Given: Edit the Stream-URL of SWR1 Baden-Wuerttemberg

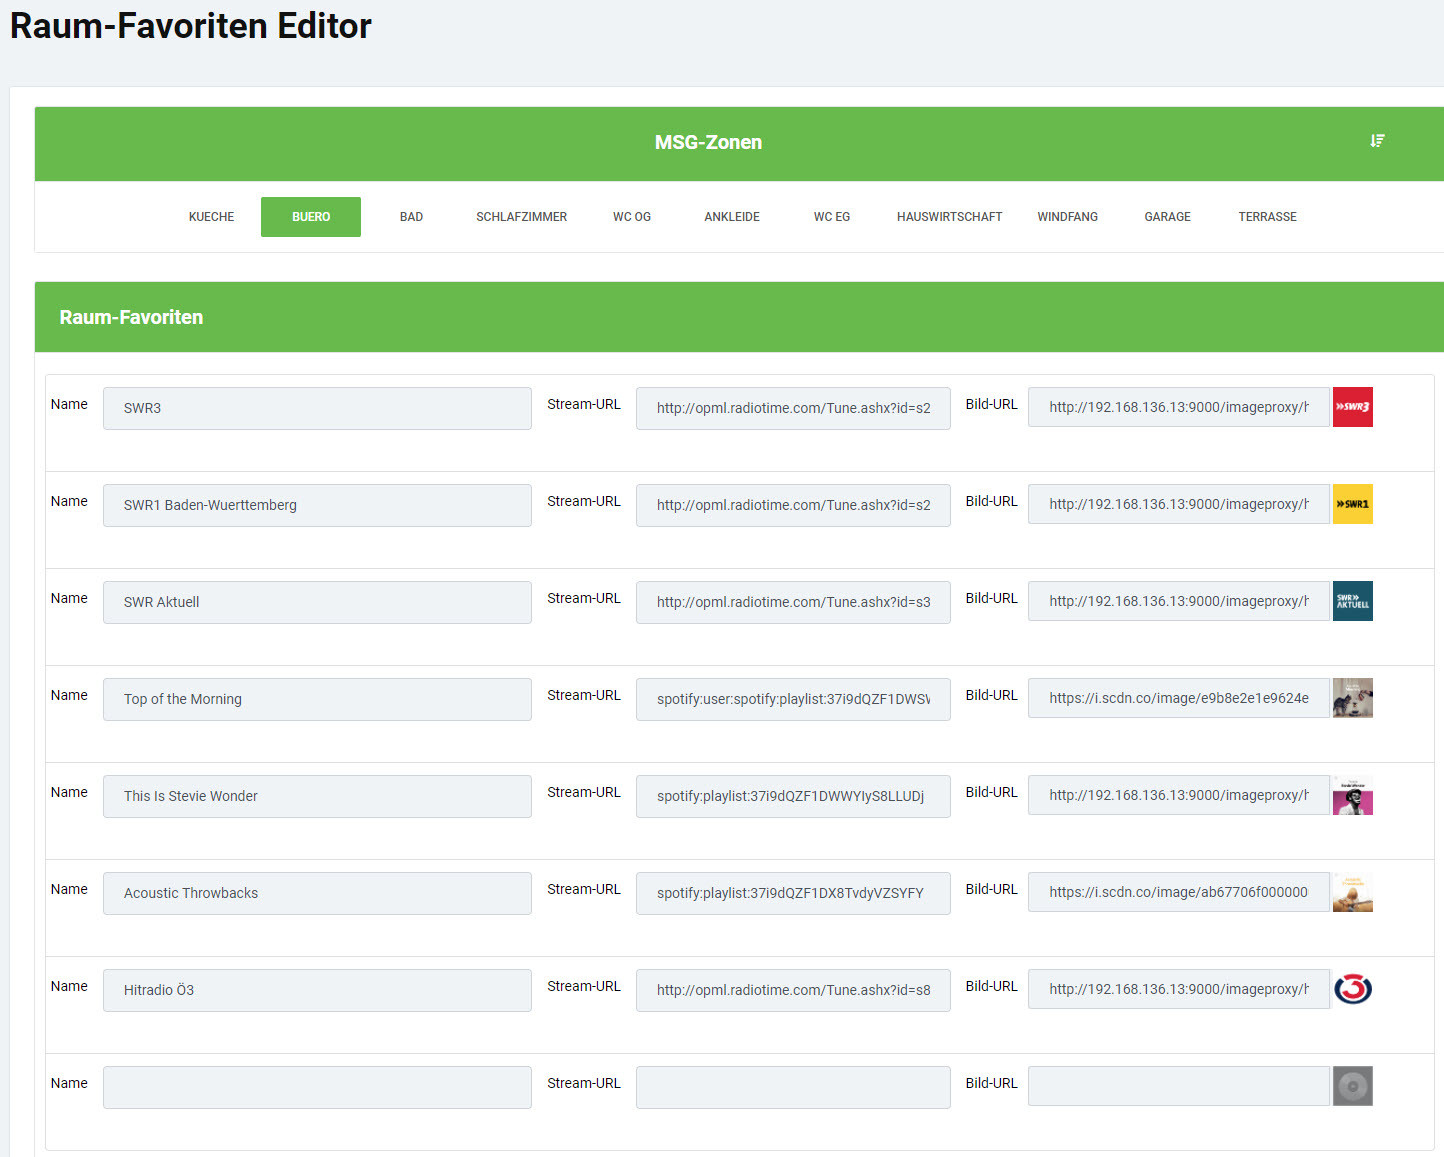Looking at the screenshot, I should [793, 505].
